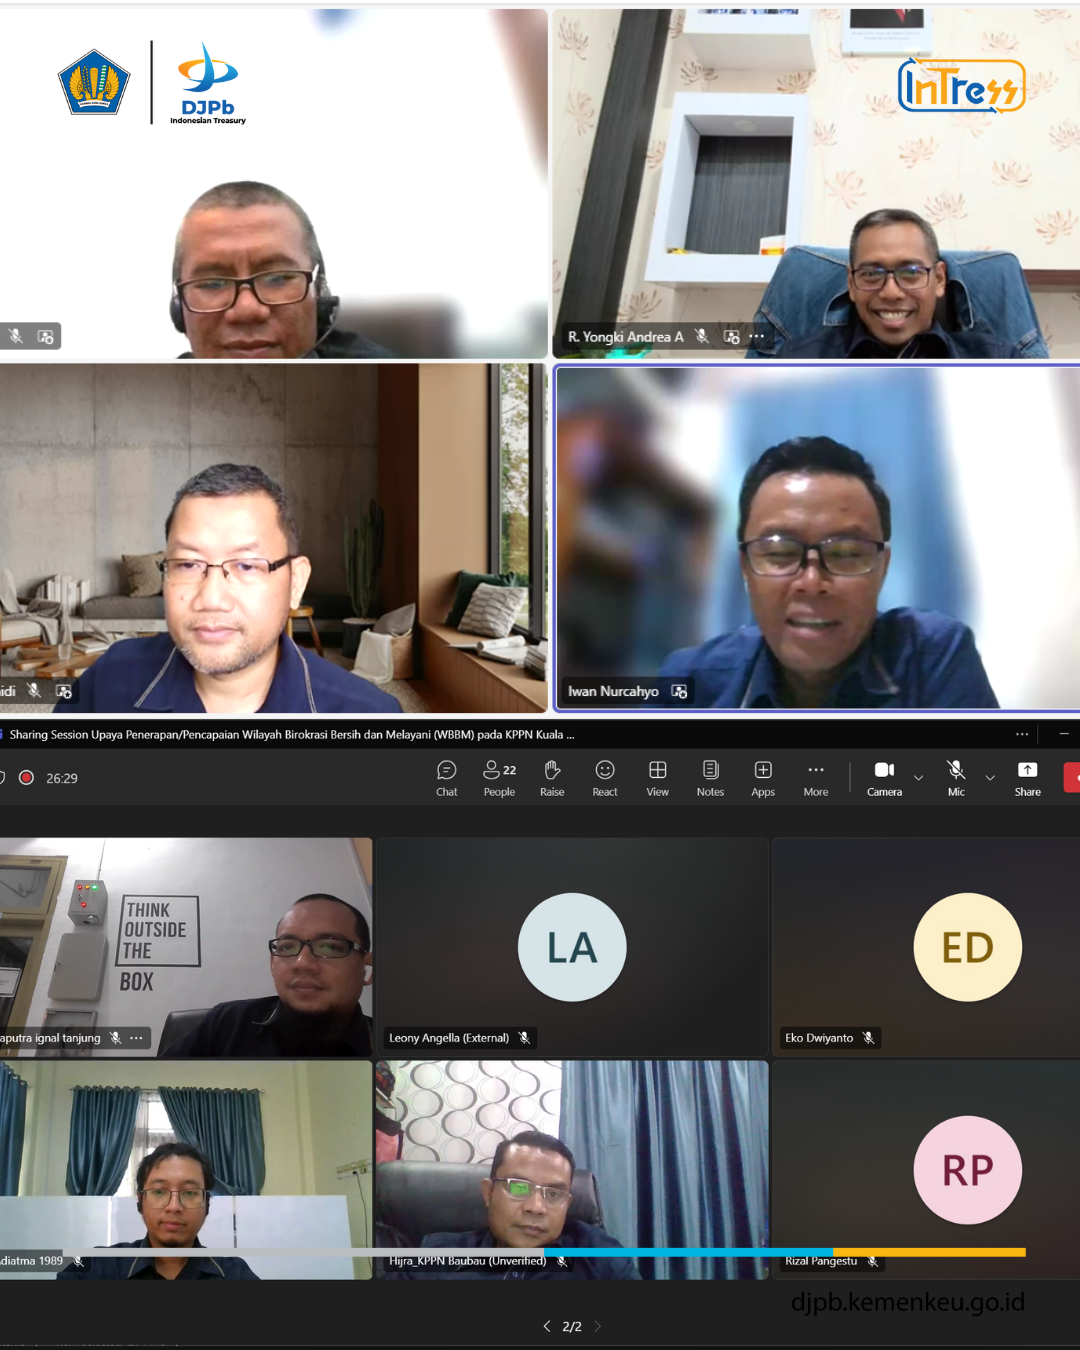Viewport: 1080px width, 1350px height.
Task: Raise your hand in the meeting
Action: (552, 778)
